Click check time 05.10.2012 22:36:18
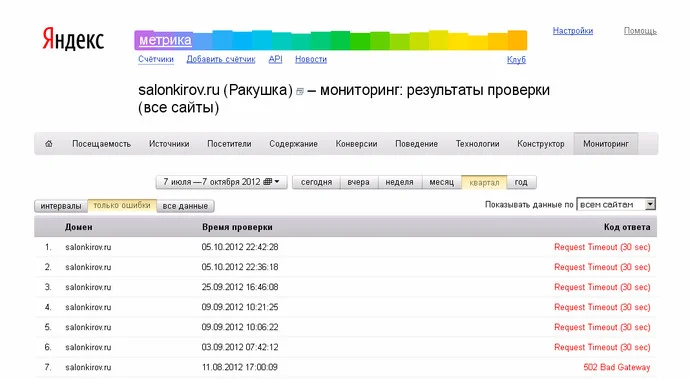Viewport: 690px width, 379px height. pos(240,267)
